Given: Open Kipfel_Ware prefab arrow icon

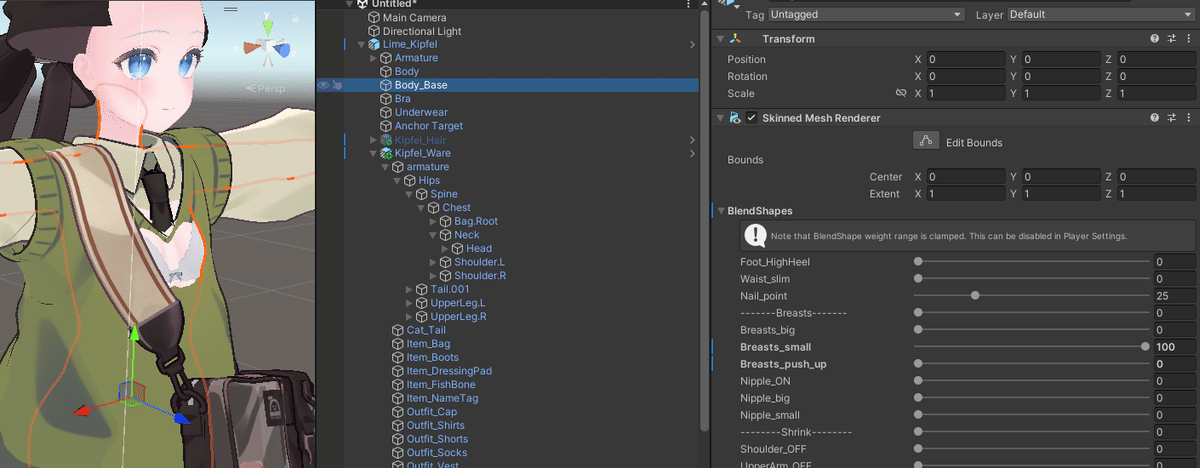Looking at the screenshot, I should click(692, 153).
